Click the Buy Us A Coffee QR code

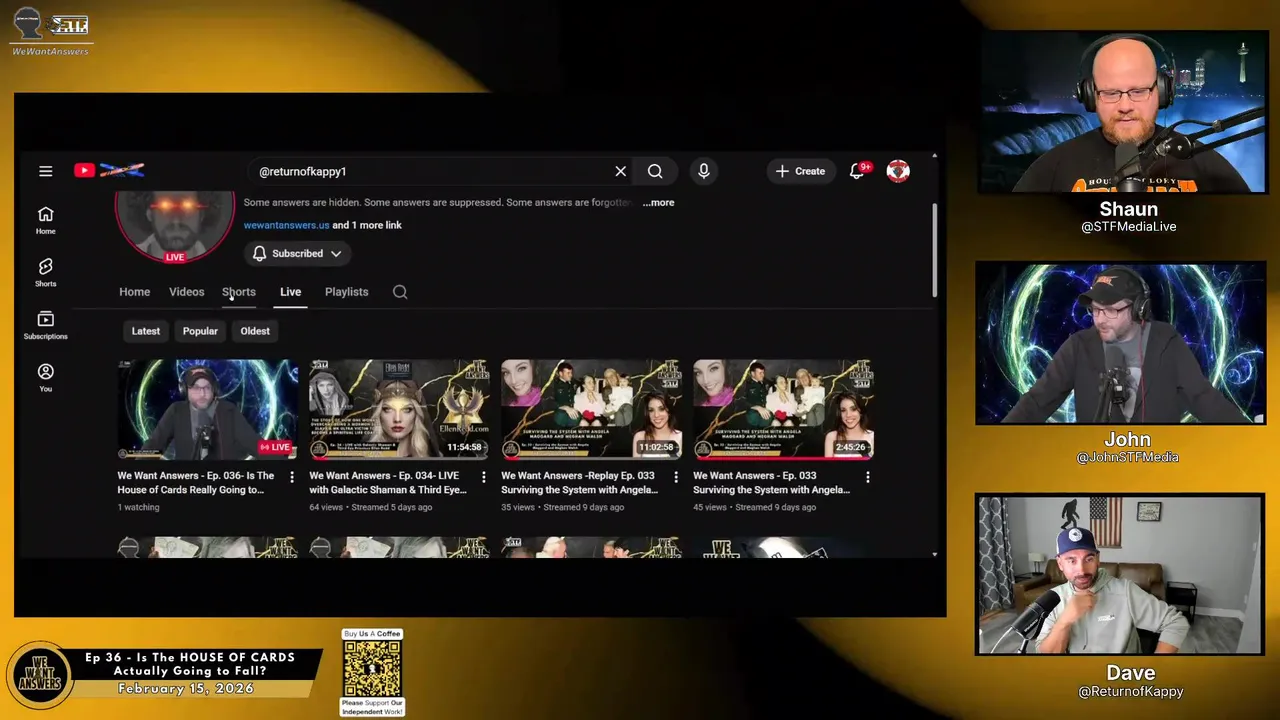click(x=372, y=669)
